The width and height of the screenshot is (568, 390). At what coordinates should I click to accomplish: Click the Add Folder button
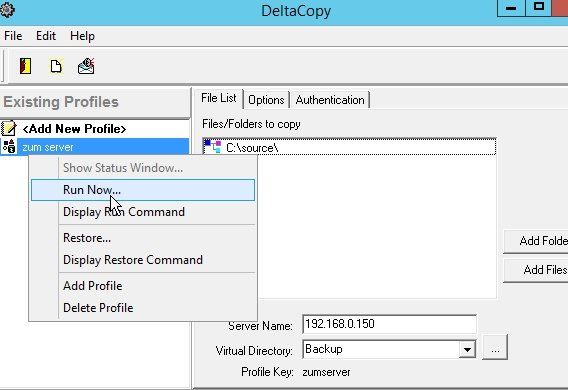(x=536, y=241)
